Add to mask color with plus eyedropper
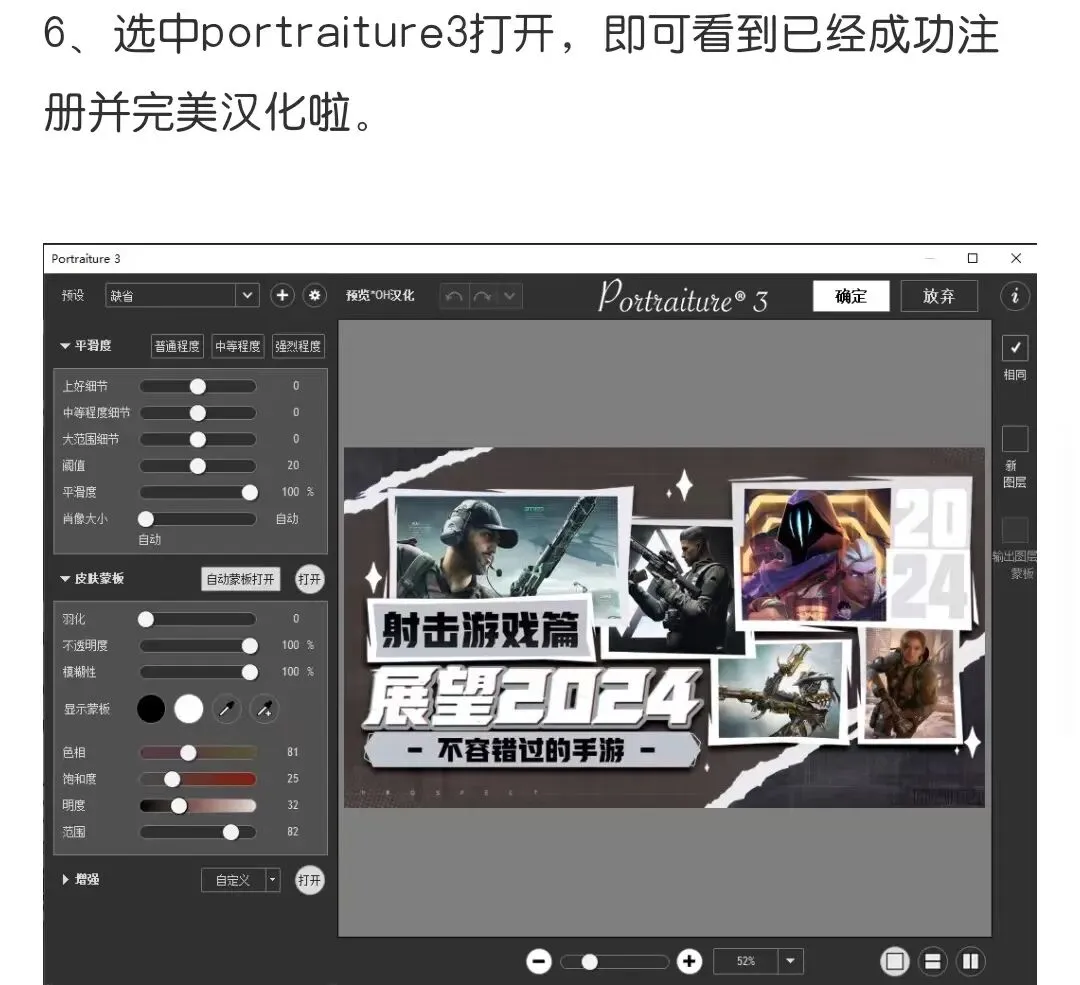1080x985 pixels. [x=264, y=709]
